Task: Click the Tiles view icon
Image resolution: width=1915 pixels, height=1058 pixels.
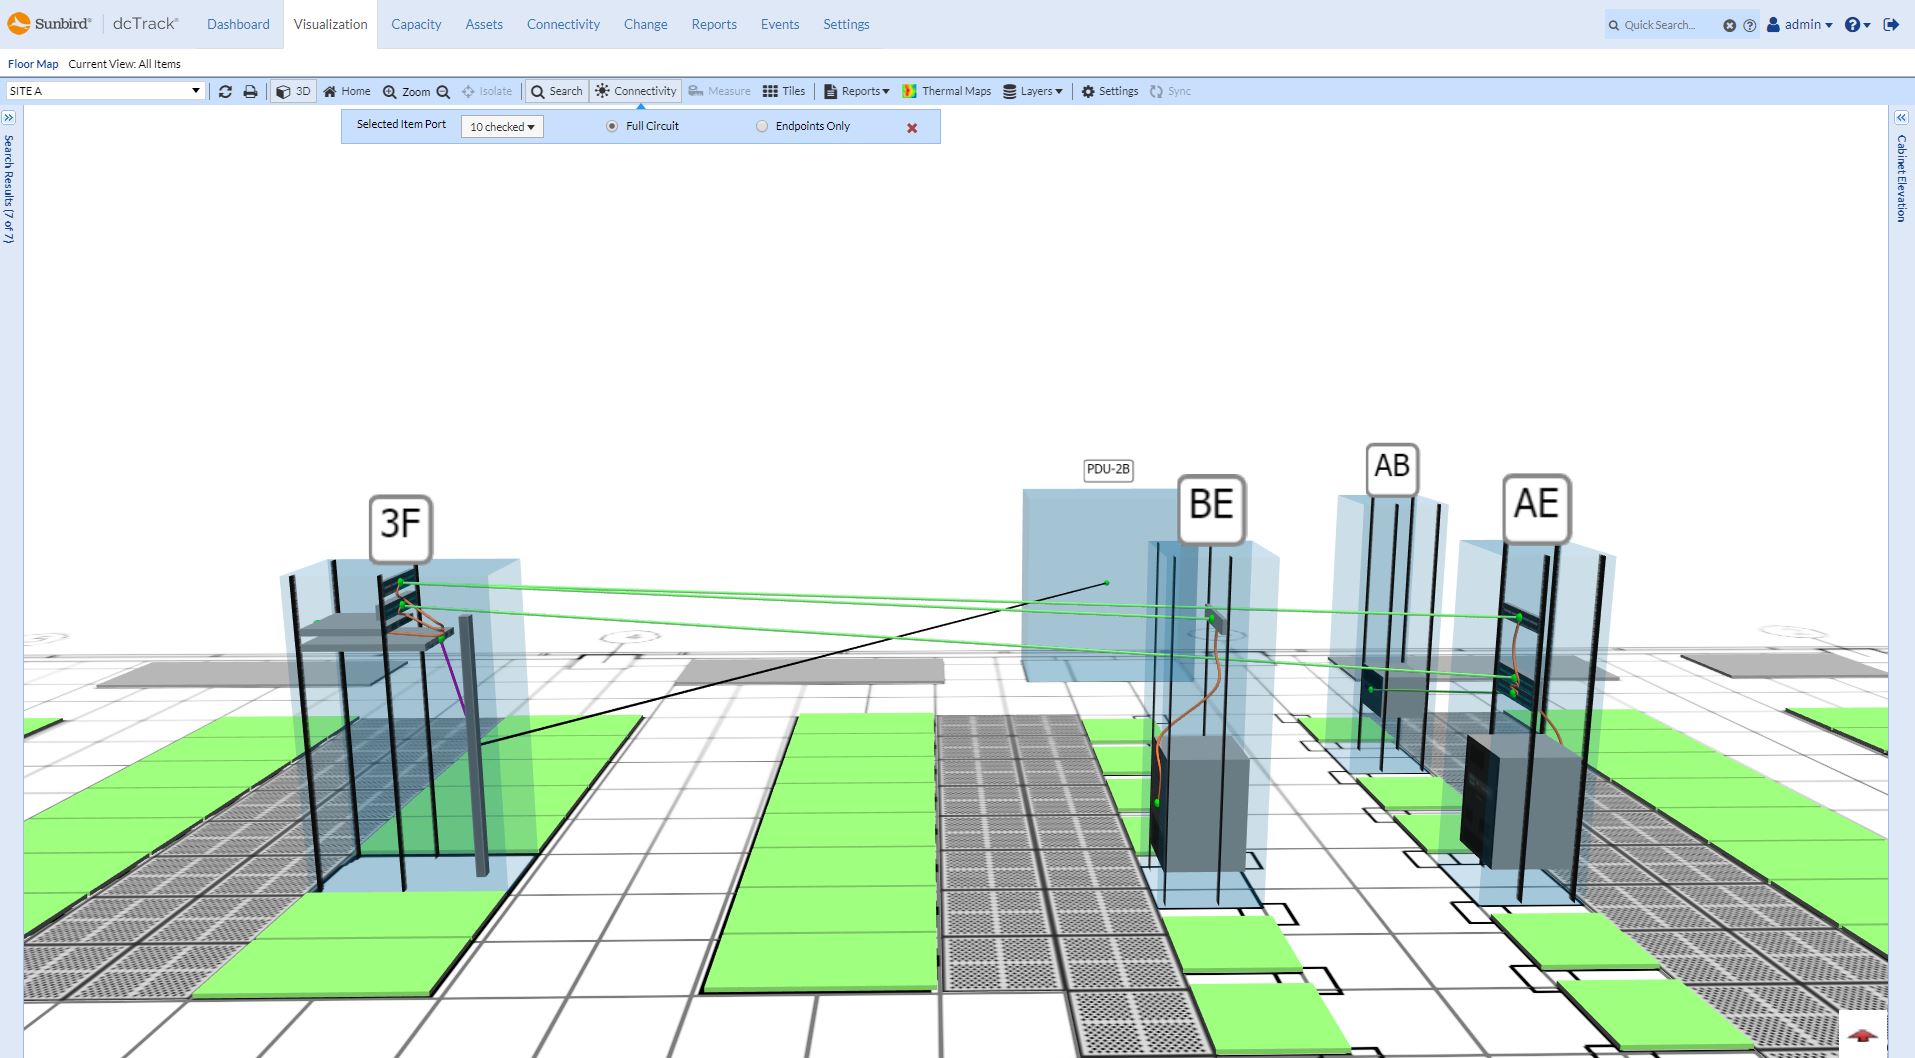Action: 785,91
